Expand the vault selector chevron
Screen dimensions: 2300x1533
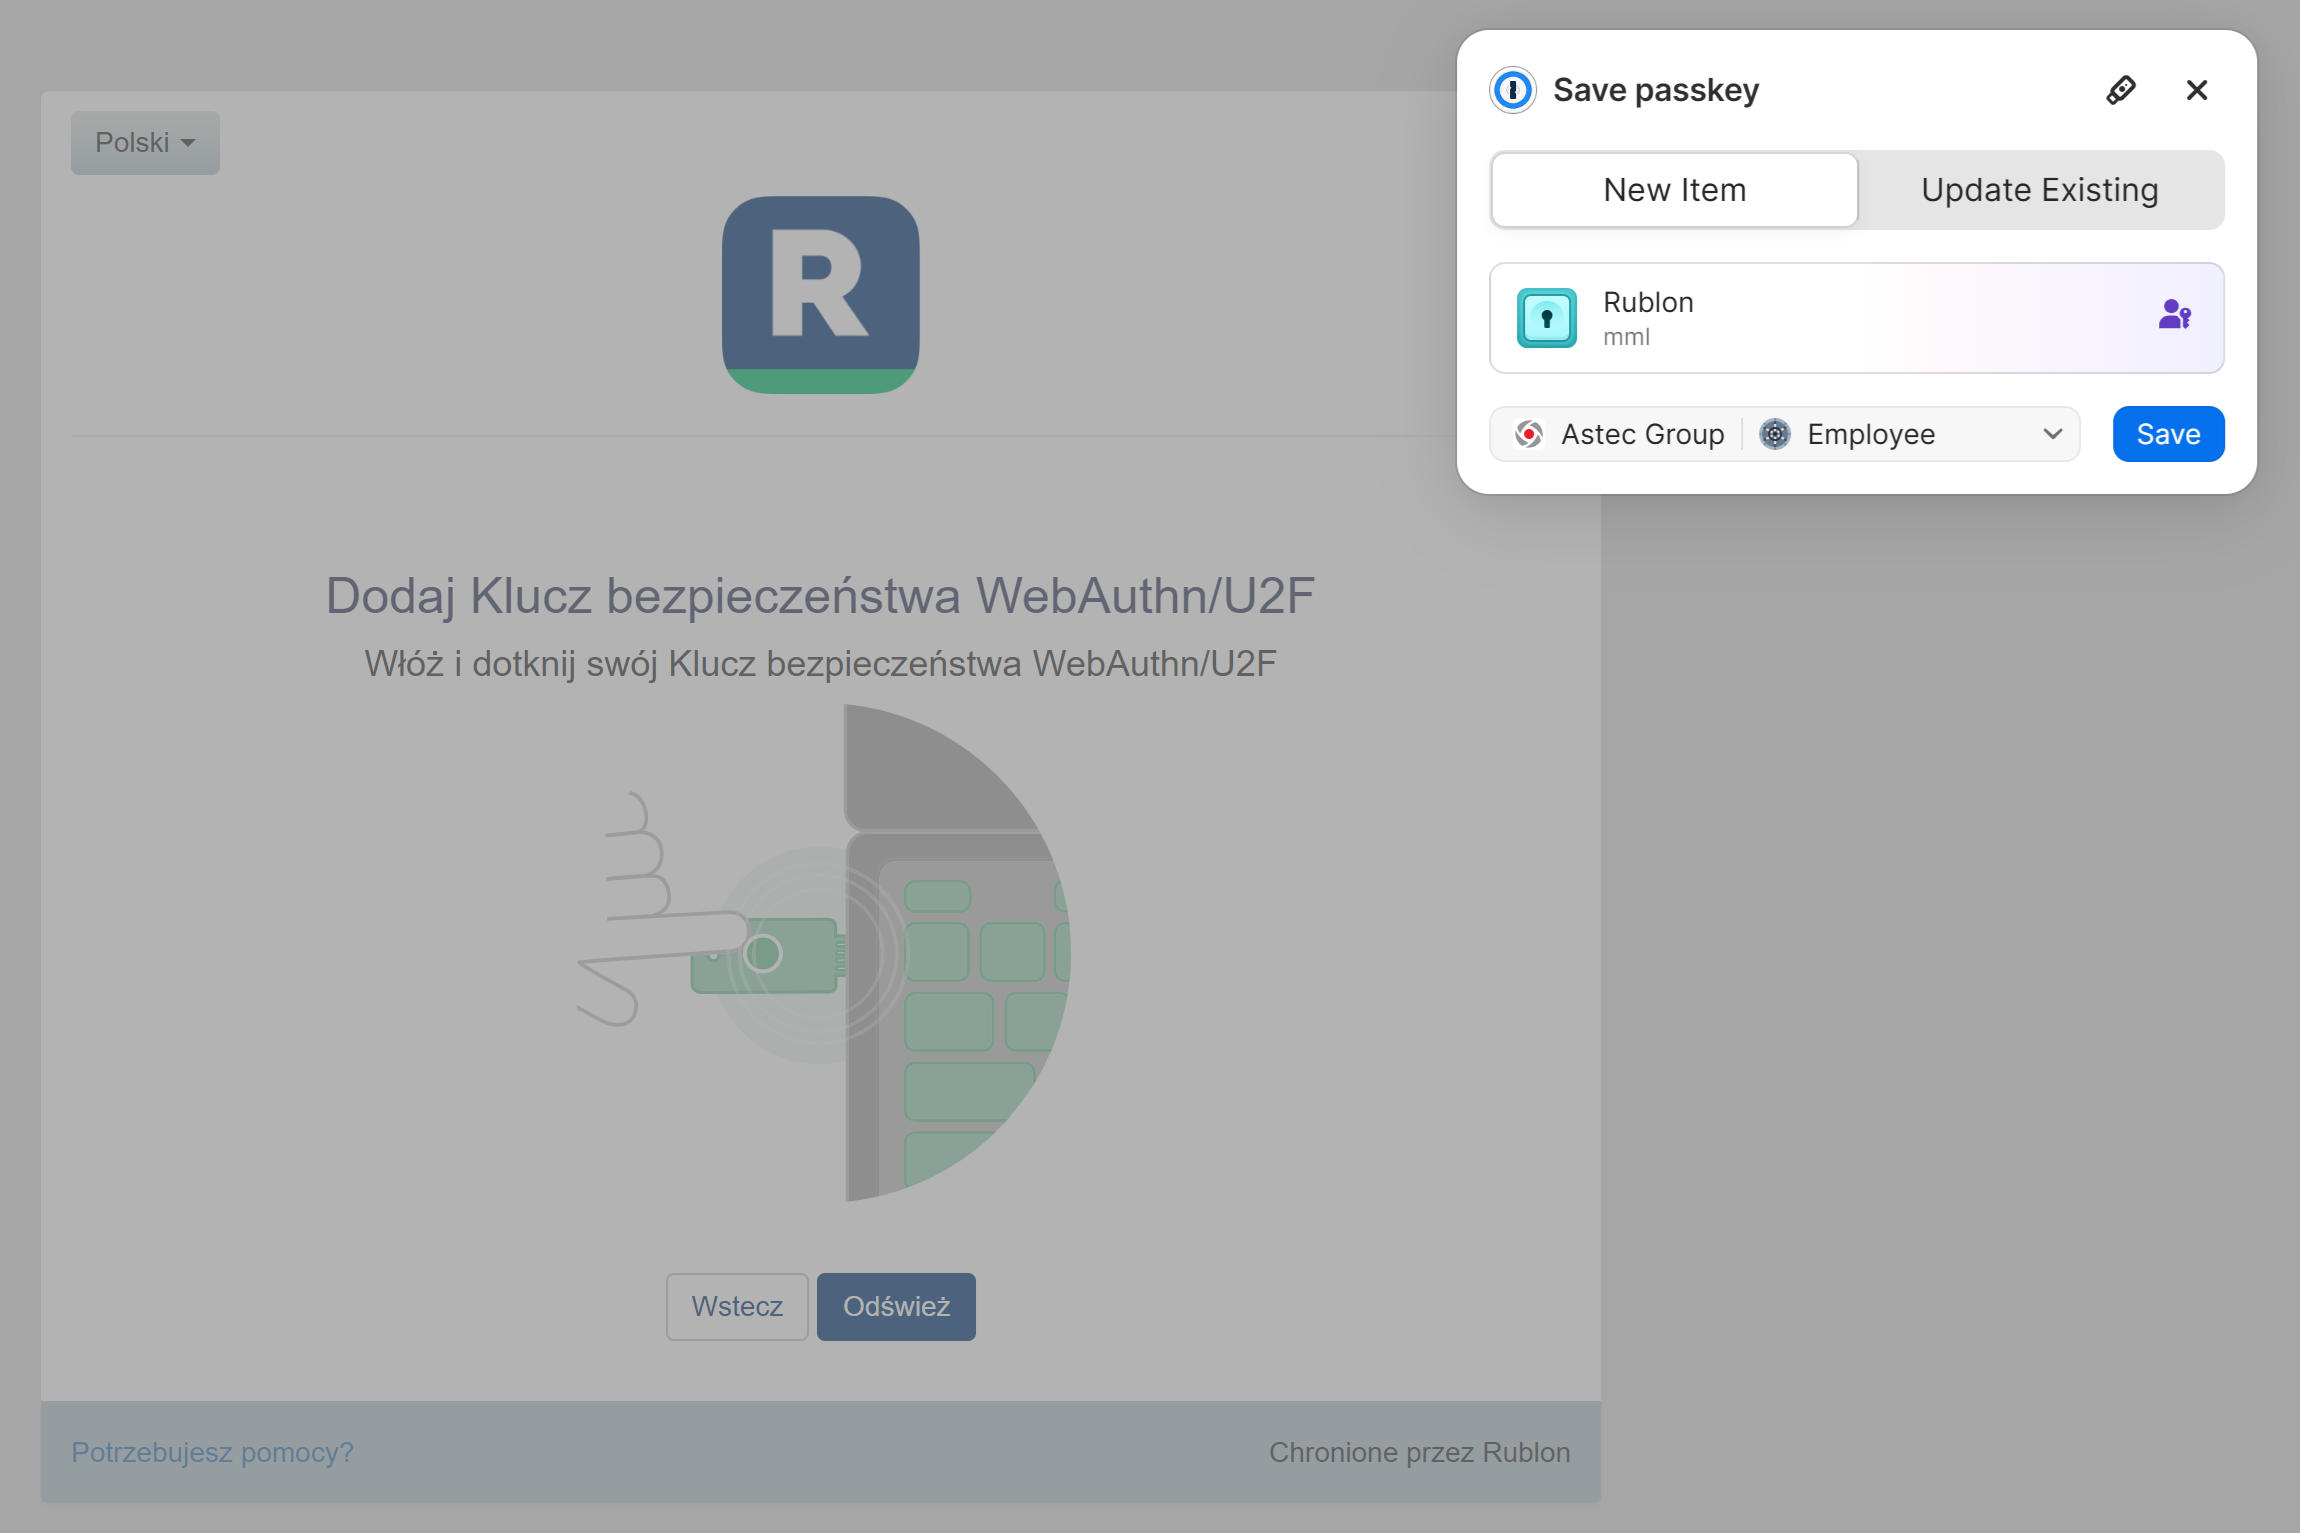click(2052, 434)
